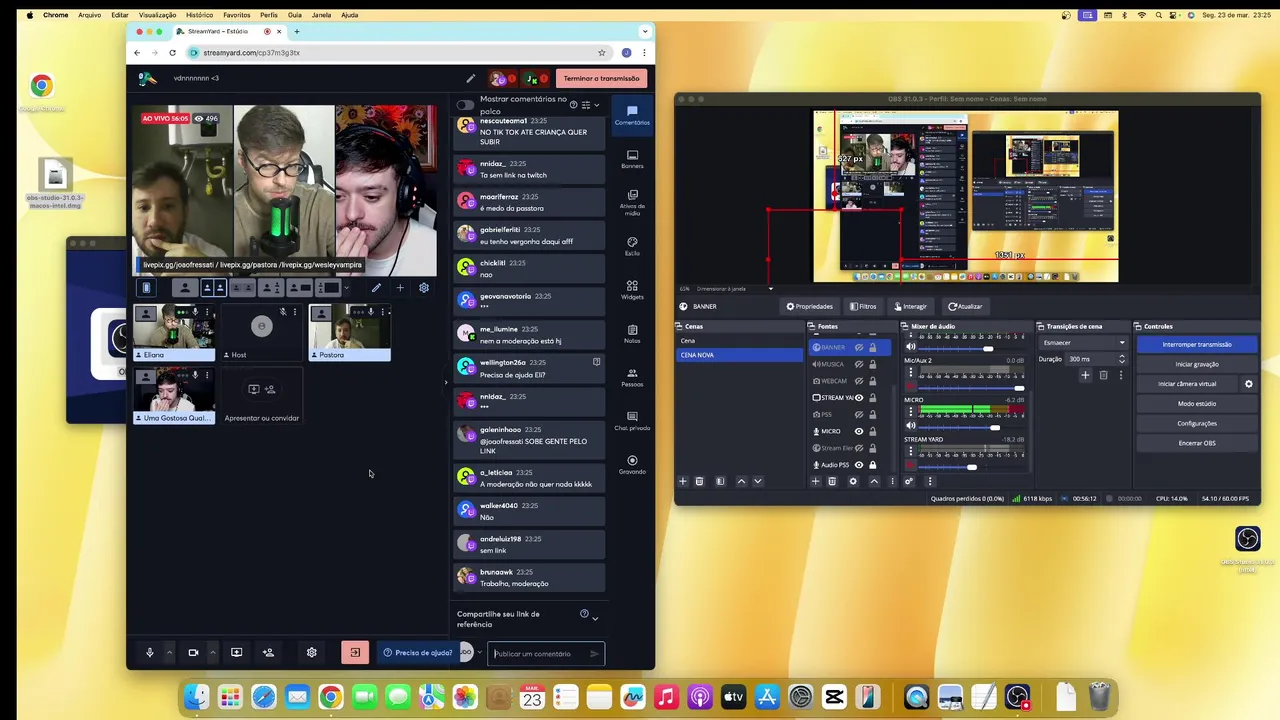Hide the Audio PS5 source via eye icon
Viewport: 1280px width, 720px height.
pos(858,465)
